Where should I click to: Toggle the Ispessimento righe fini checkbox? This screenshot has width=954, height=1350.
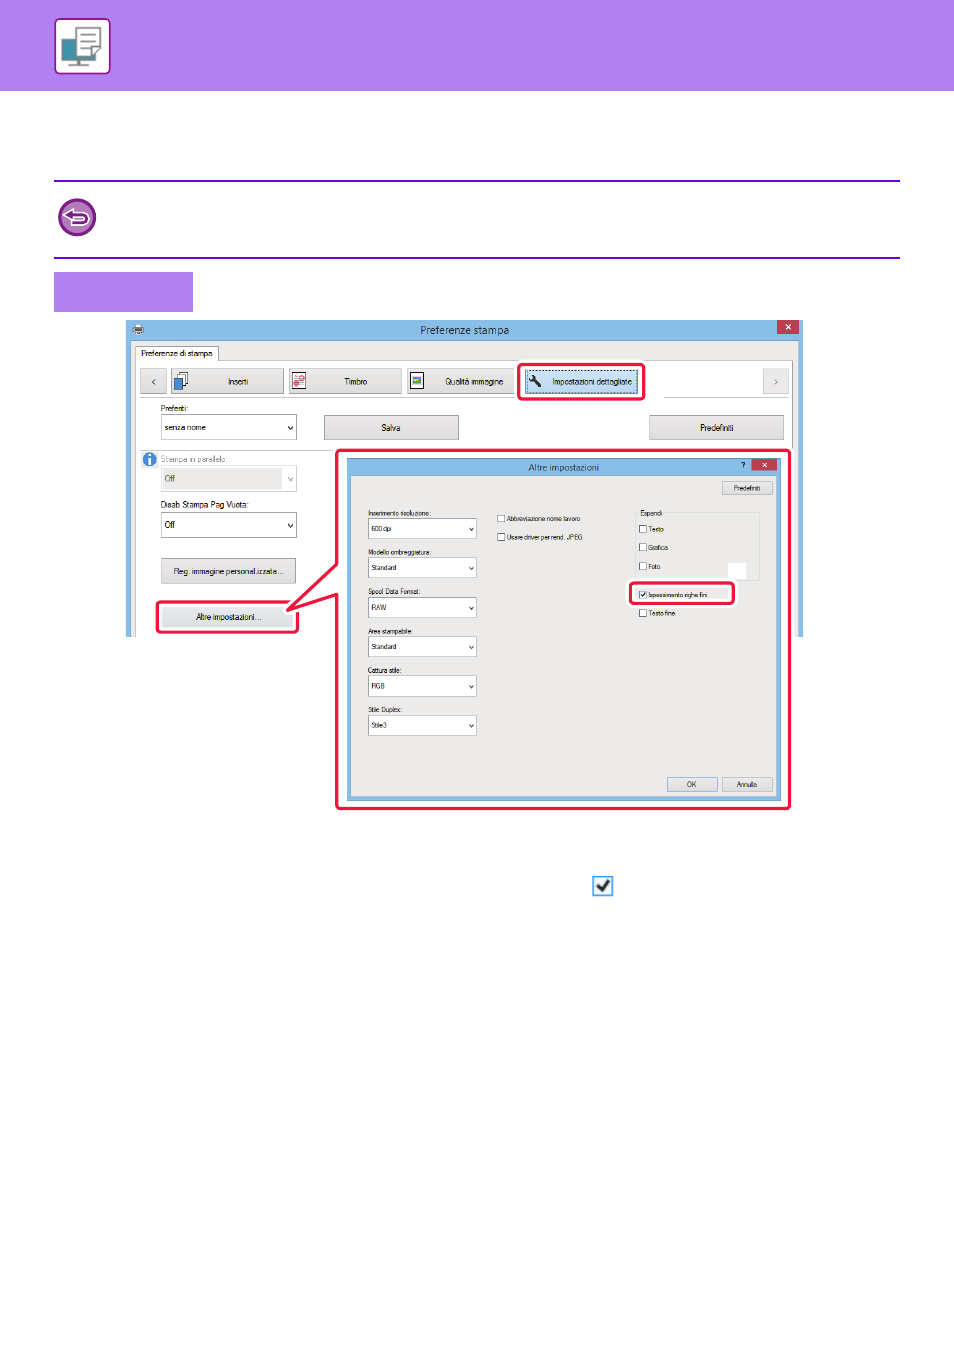pos(643,594)
